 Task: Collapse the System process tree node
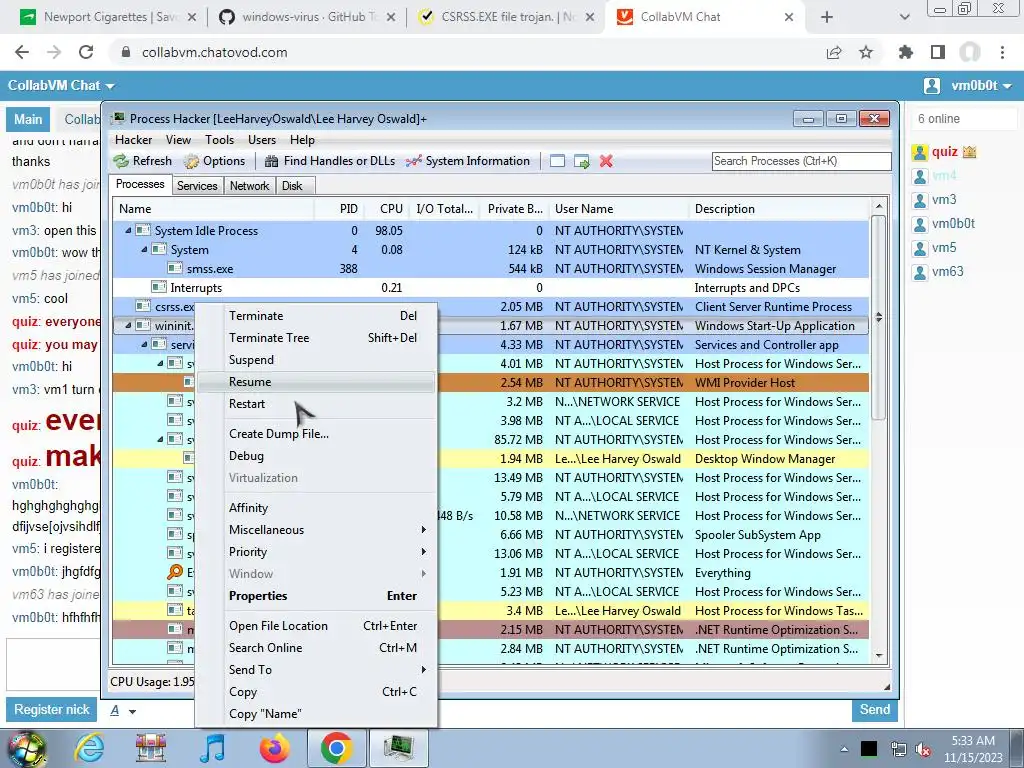(x=144, y=249)
